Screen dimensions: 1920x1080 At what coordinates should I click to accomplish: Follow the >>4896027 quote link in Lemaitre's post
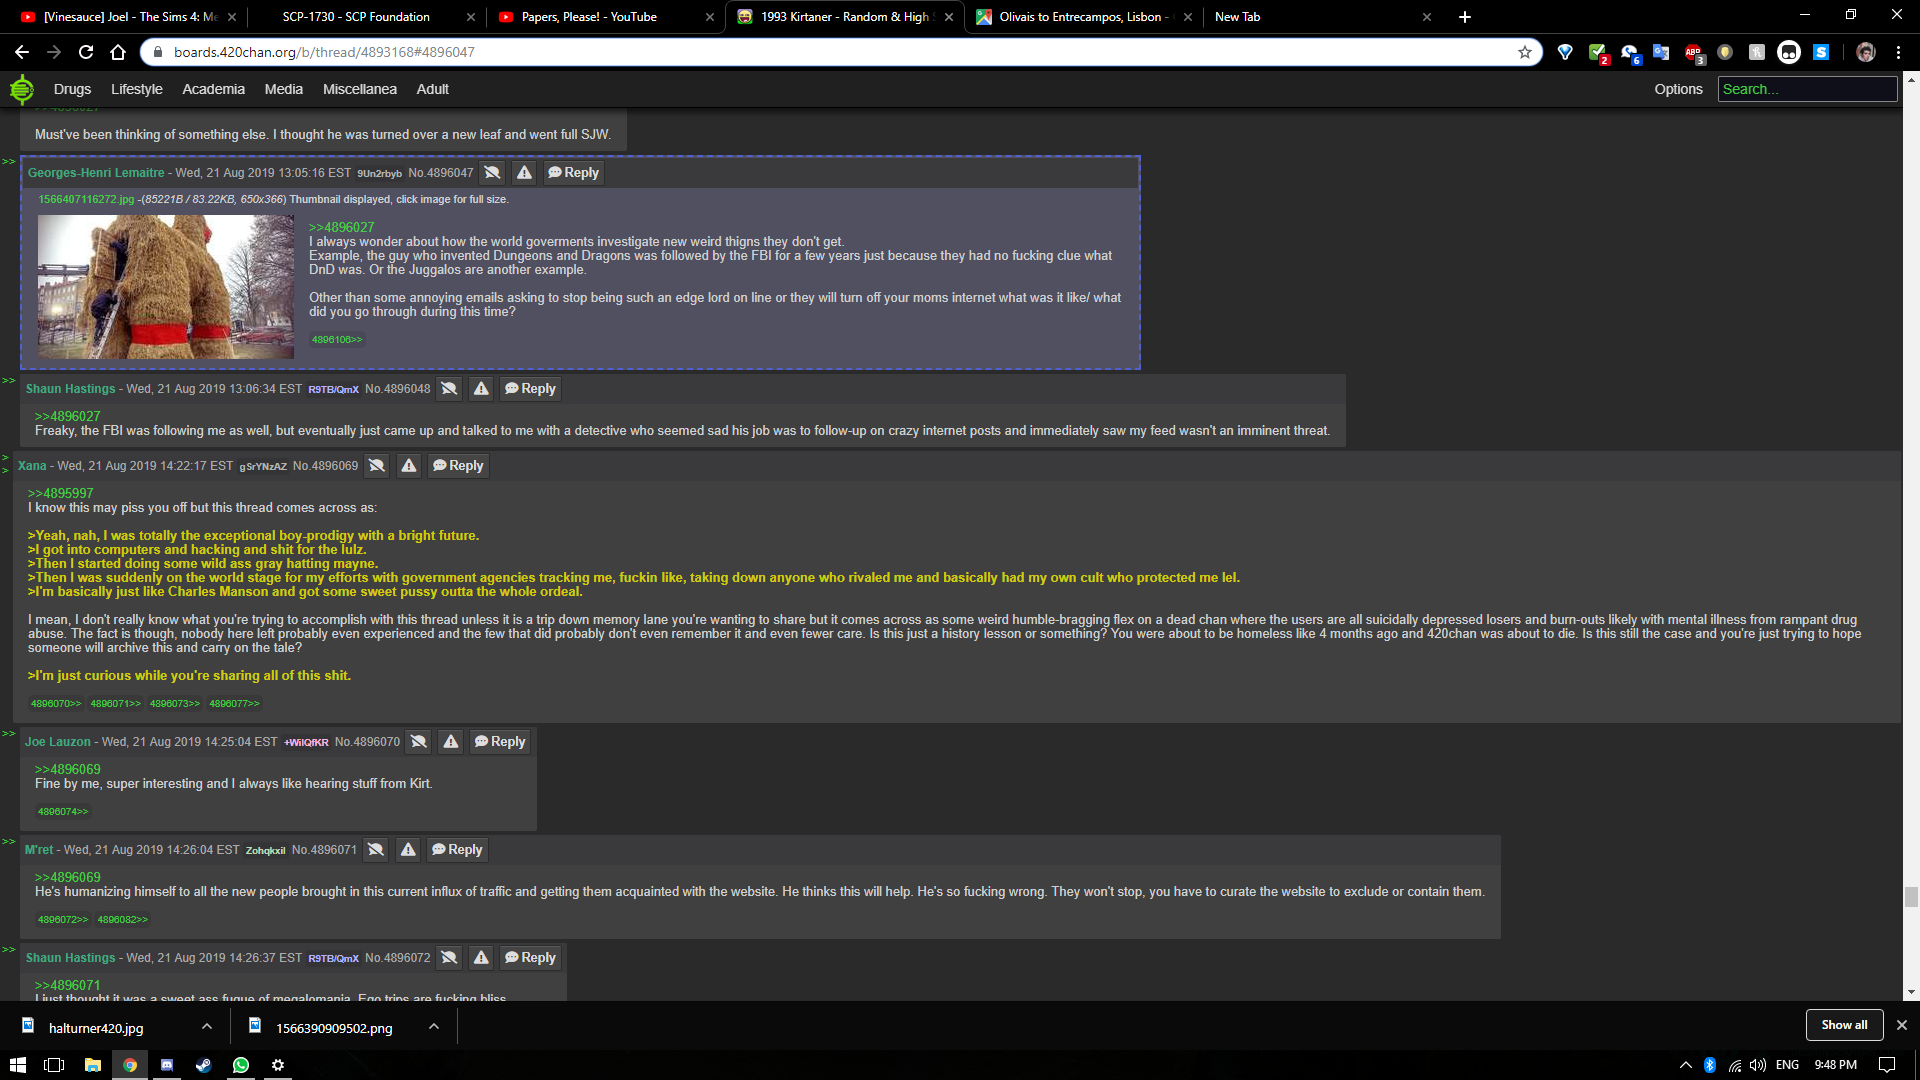pyautogui.click(x=341, y=227)
